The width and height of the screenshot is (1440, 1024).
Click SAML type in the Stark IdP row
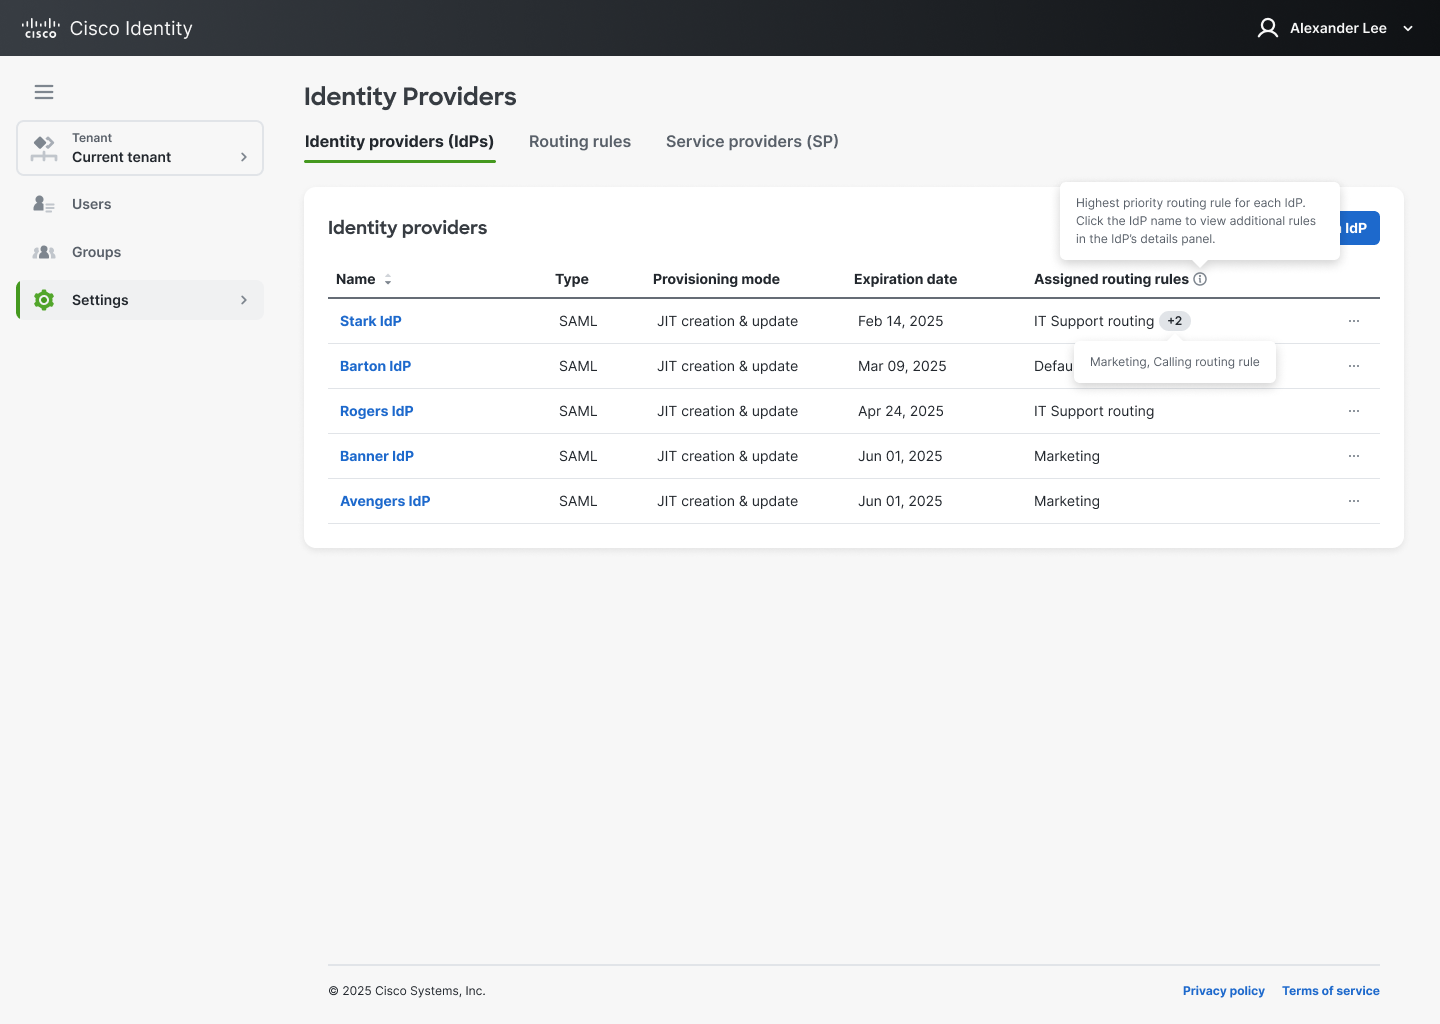[x=578, y=321]
